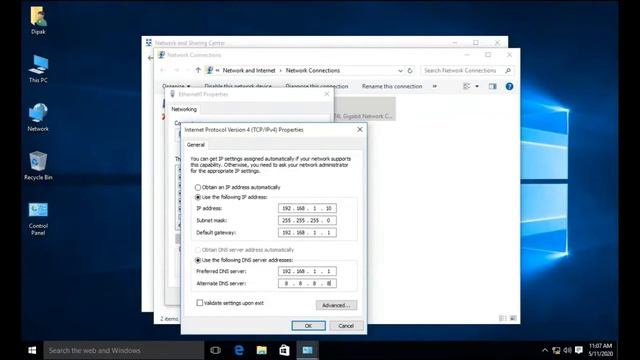Switch to details view in status bar
The height and width of the screenshot is (360, 640).
pyautogui.click(x=503, y=318)
